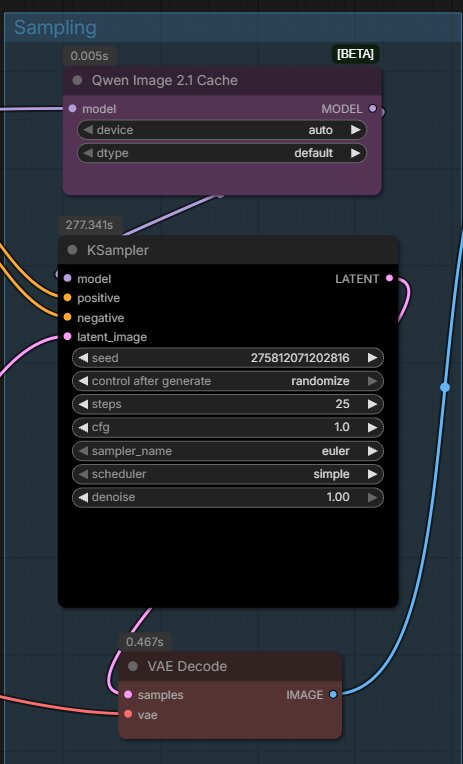Open the scheduler simple dropdown
Image resolution: width=463 pixels, height=764 pixels.
coord(228,474)
